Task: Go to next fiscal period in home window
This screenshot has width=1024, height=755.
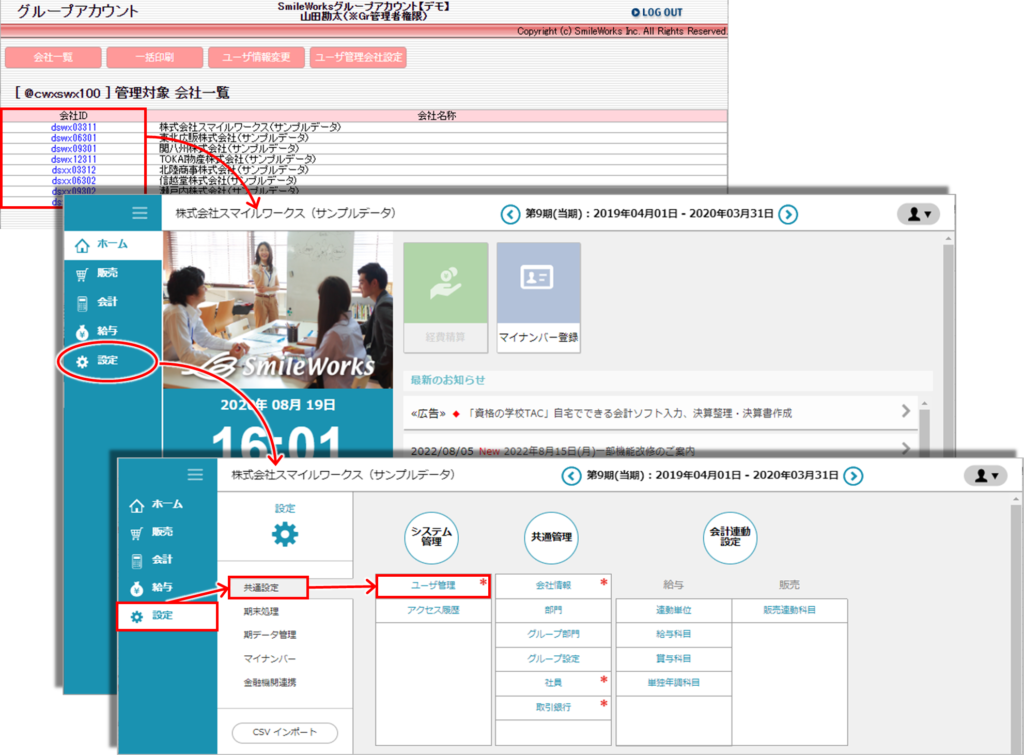Action: [788, 214]
